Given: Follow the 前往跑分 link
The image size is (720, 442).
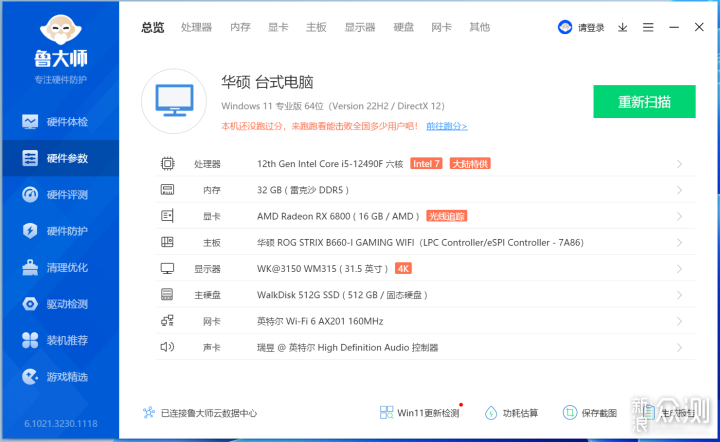Looking at the screenshot, I should pos(447,126).
